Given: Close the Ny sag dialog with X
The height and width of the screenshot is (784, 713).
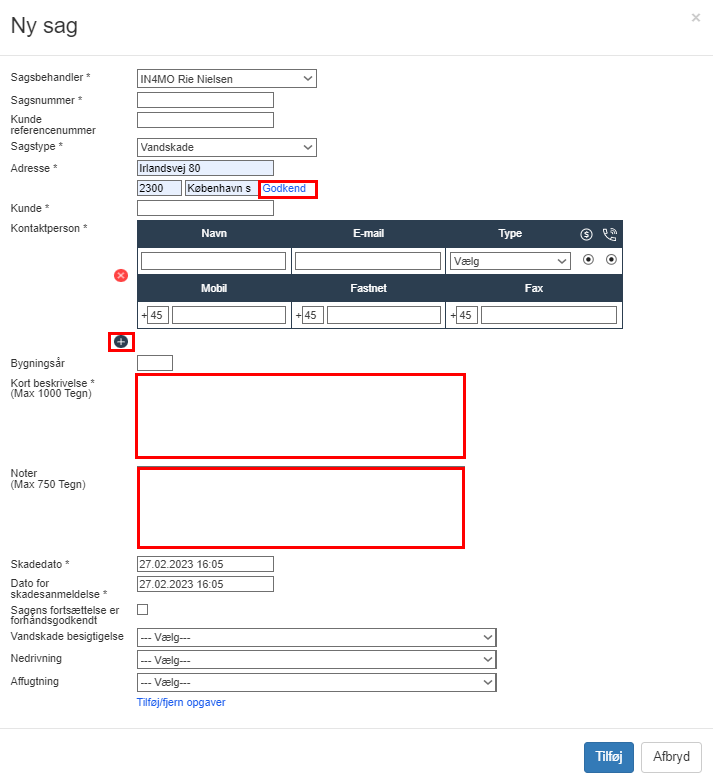Looking at the screenshot, I should click(x=696, y=18).
